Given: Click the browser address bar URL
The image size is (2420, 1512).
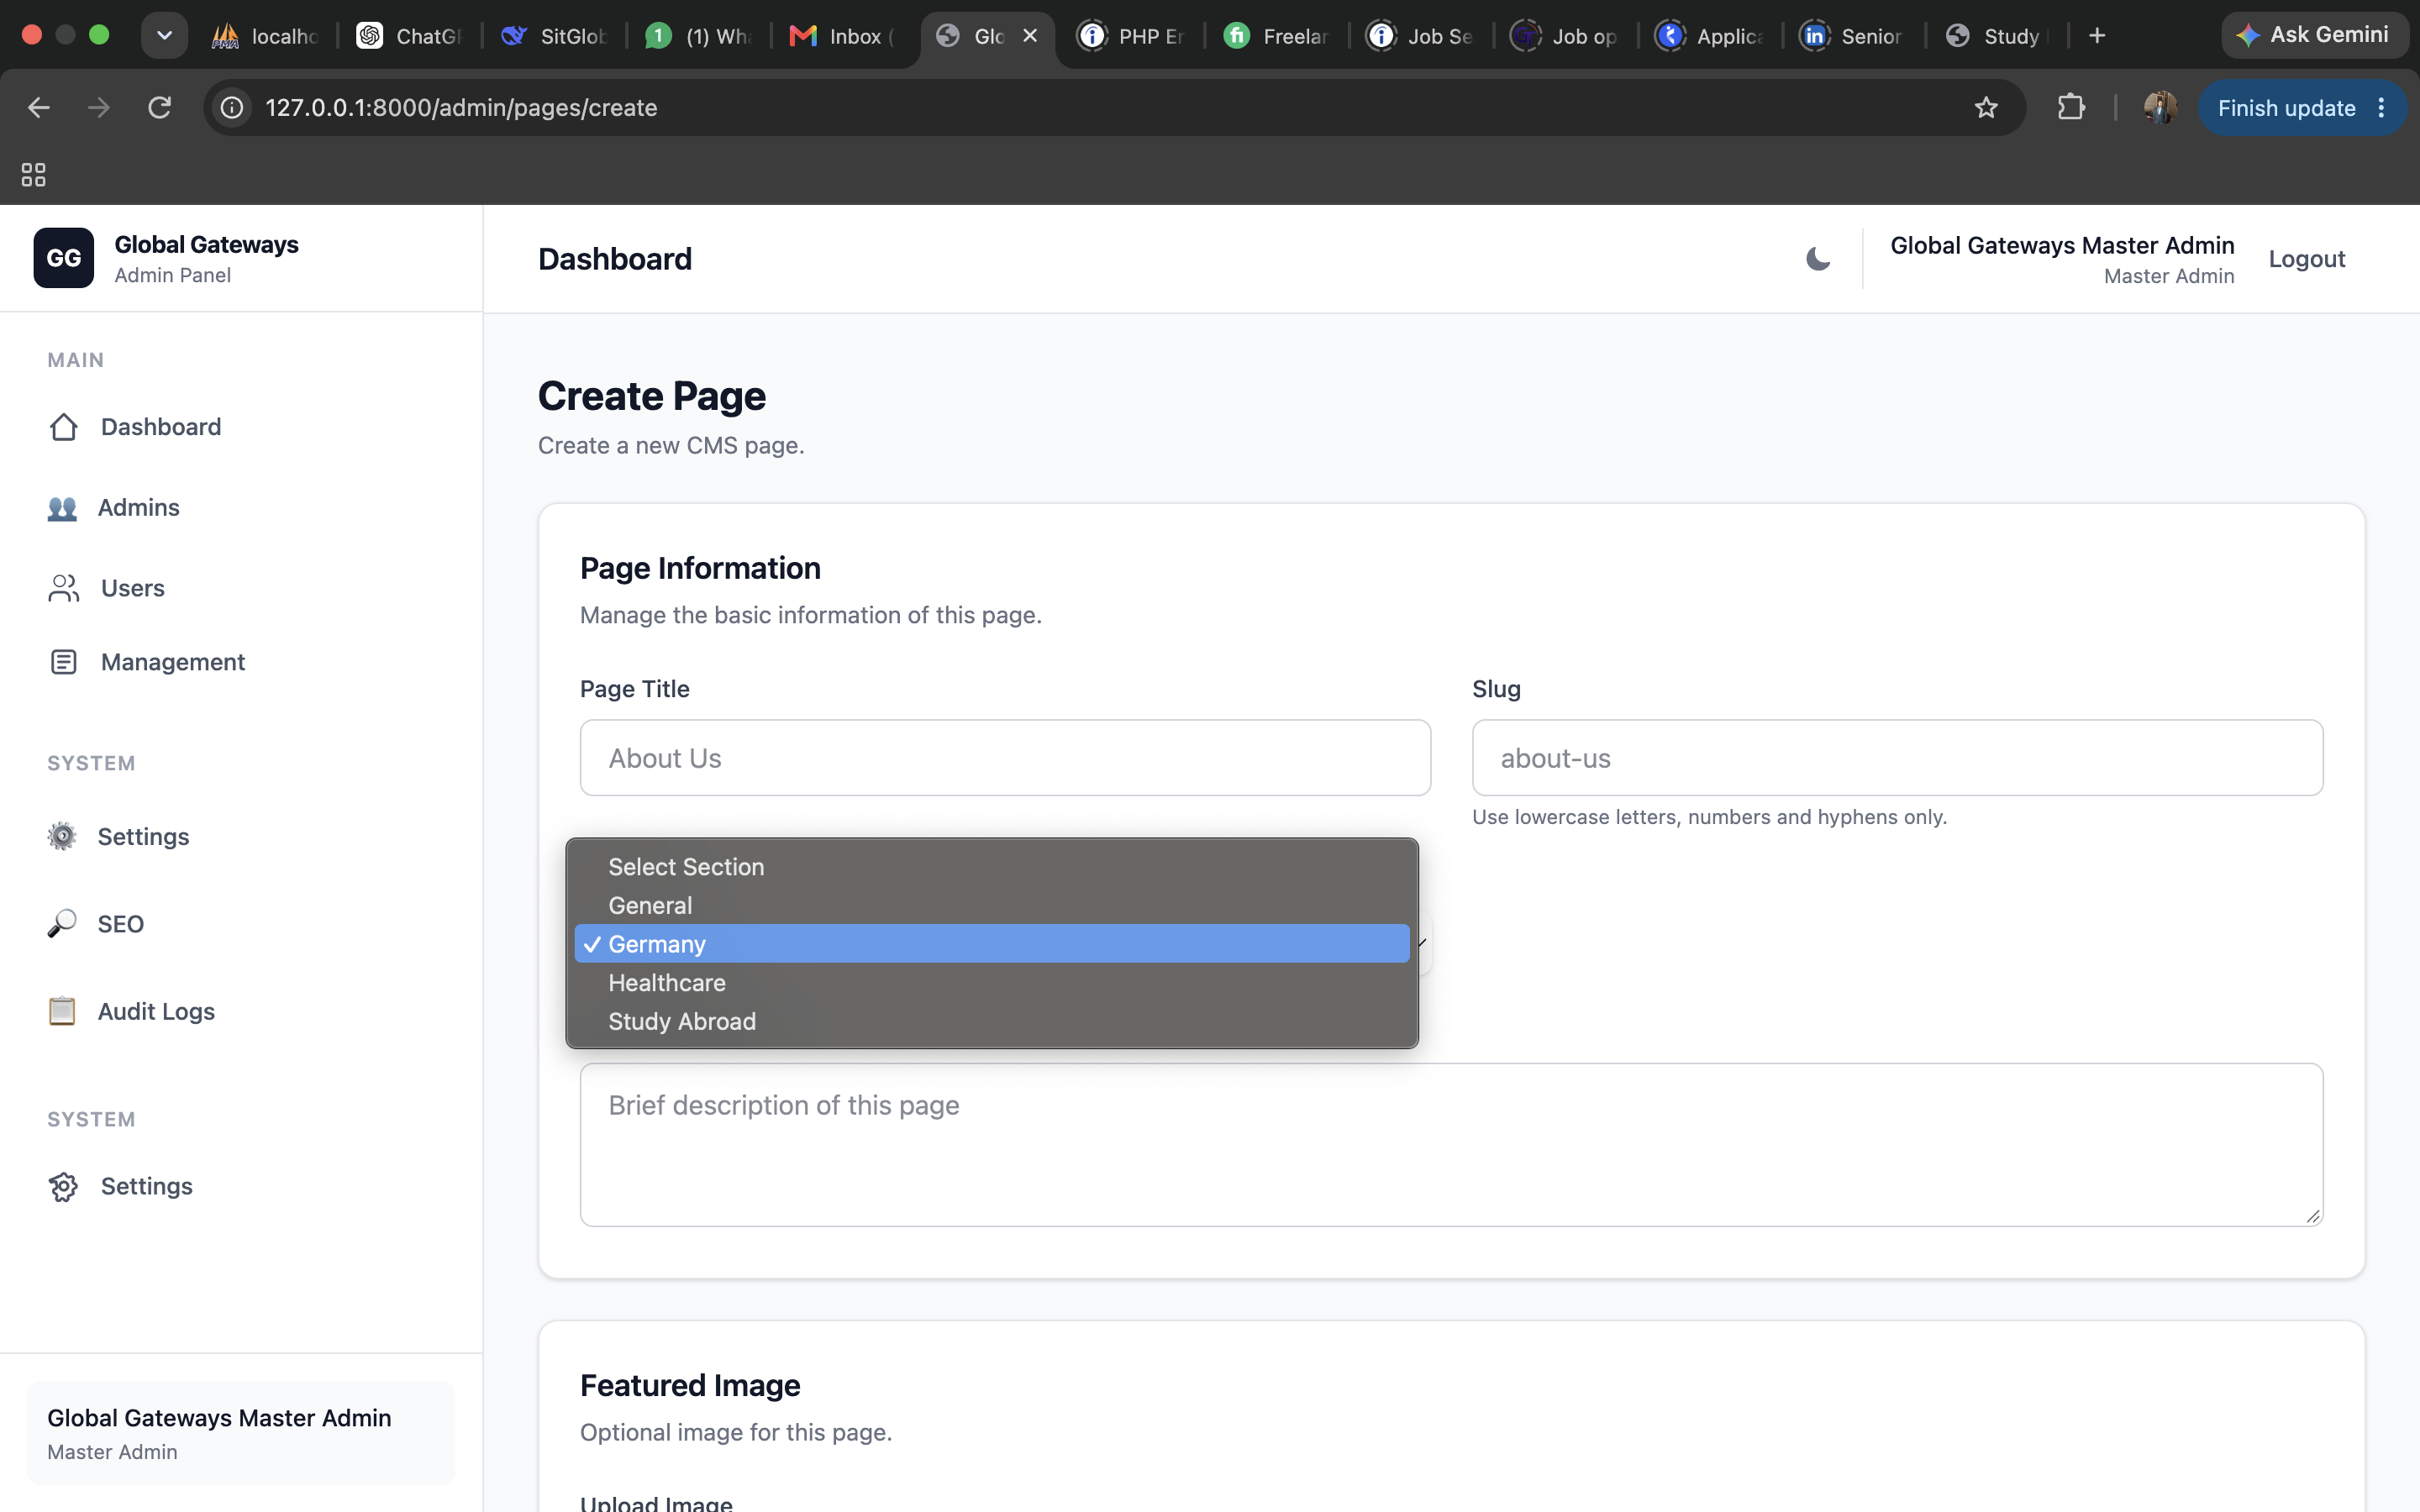Looking at the screenshot, I should [461, 108].
